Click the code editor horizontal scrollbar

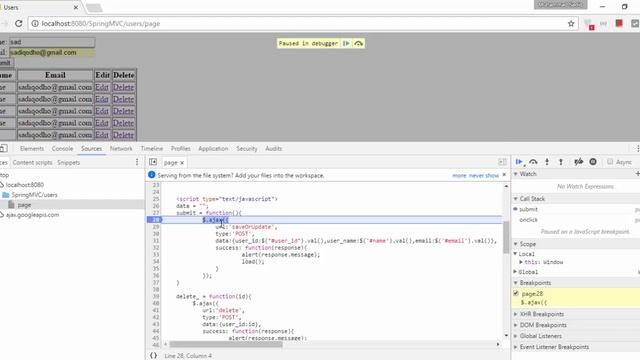[226, 344]
